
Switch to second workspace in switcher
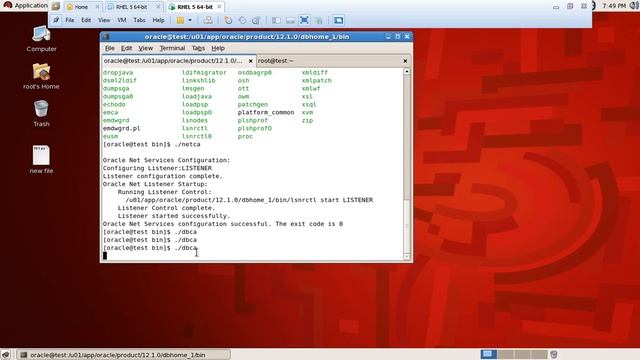tap(505, 354)
